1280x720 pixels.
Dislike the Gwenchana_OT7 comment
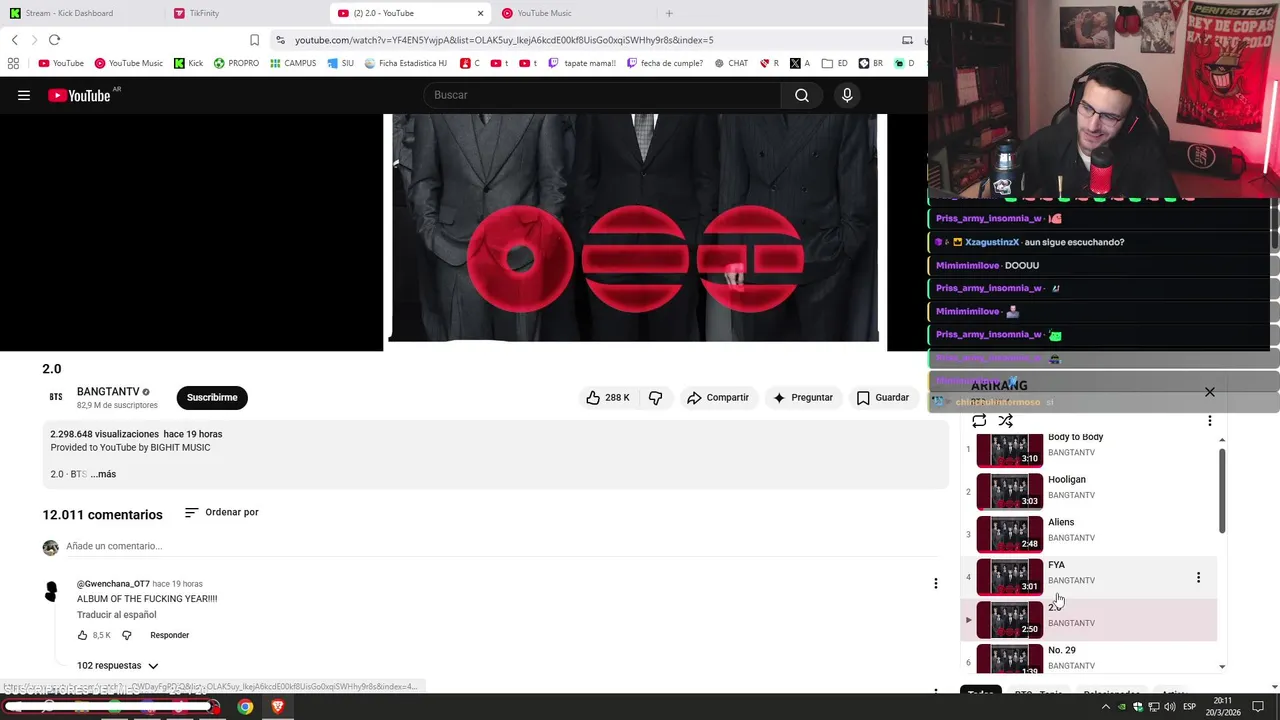point(126,635)
